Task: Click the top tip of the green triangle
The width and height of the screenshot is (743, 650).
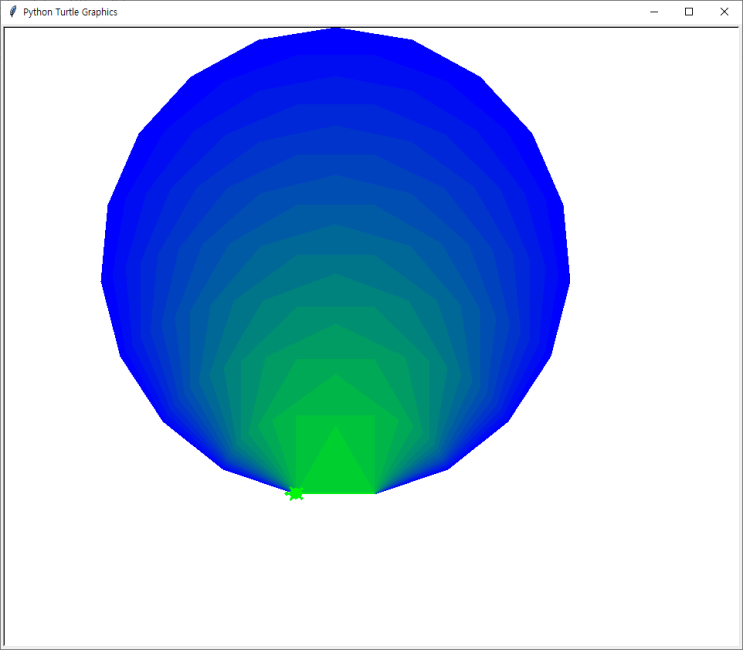Action: tap(336, 426)
